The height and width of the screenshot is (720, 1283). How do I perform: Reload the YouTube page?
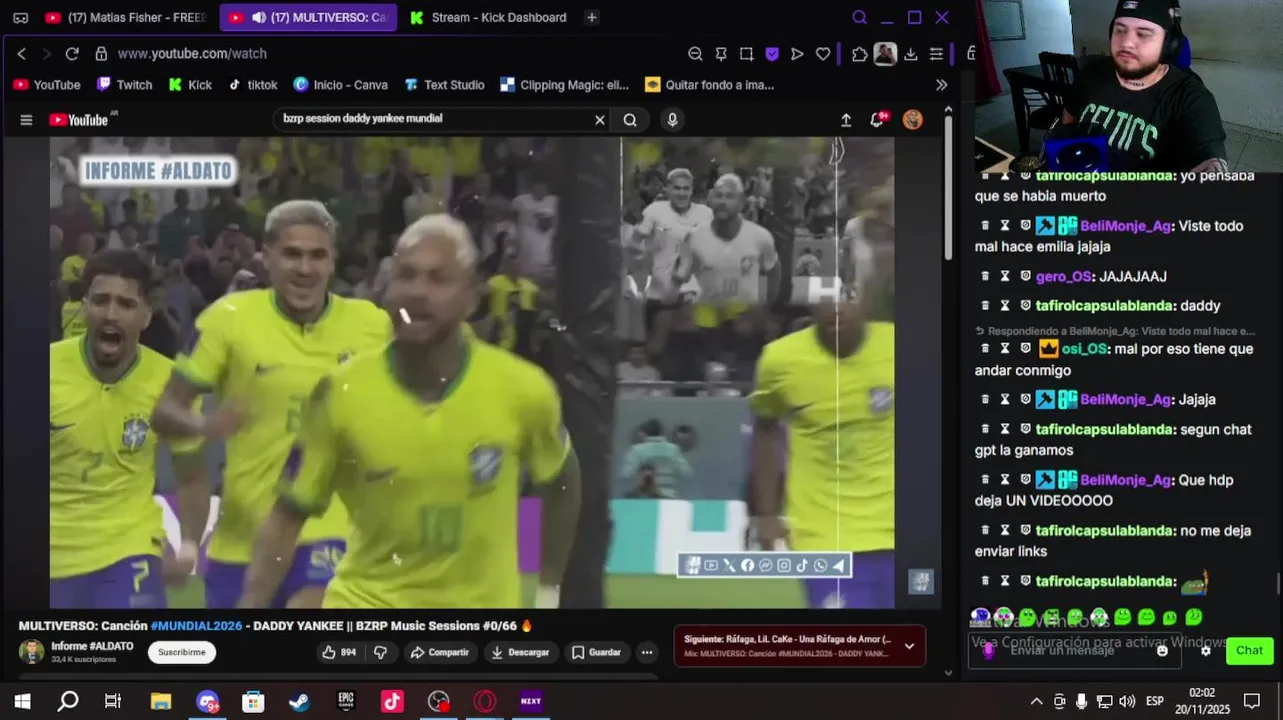pos(72,54)
